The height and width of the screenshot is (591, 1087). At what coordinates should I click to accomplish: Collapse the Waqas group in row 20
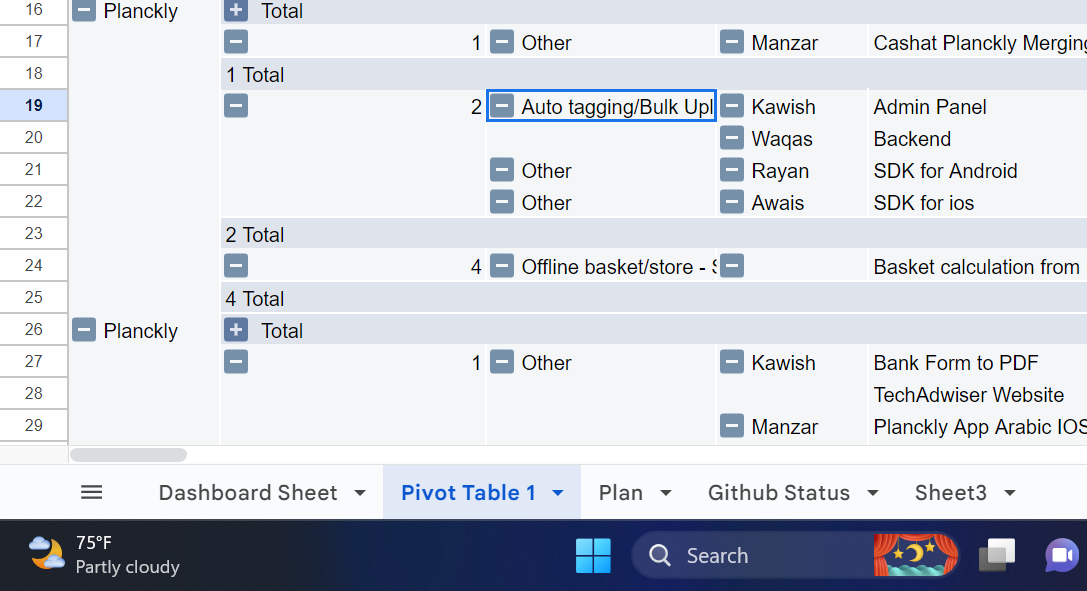[731, 138]
